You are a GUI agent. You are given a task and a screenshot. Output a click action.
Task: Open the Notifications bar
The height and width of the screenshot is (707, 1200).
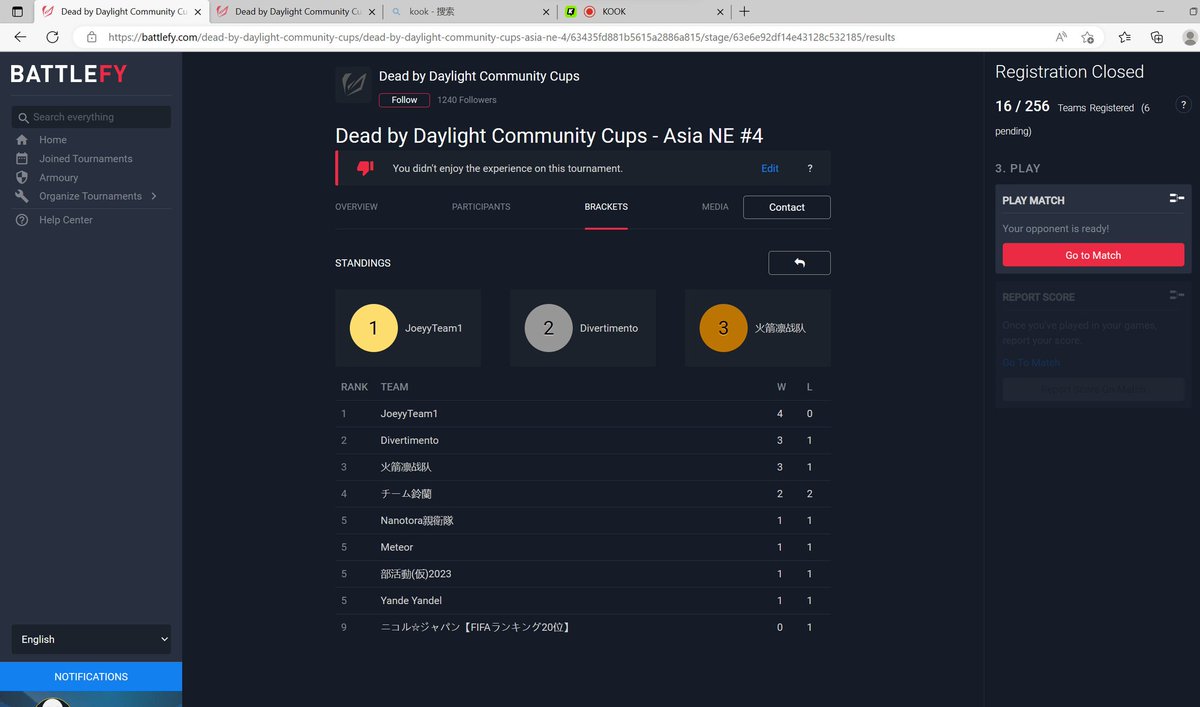click(x=91, y=676)
